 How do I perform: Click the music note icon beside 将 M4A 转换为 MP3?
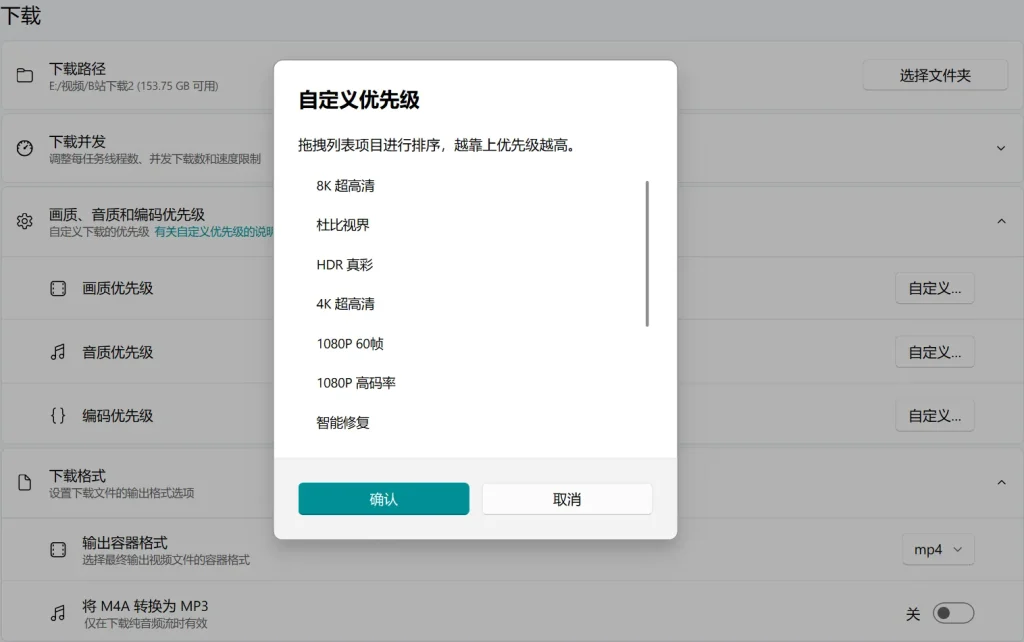pos(58,613)
